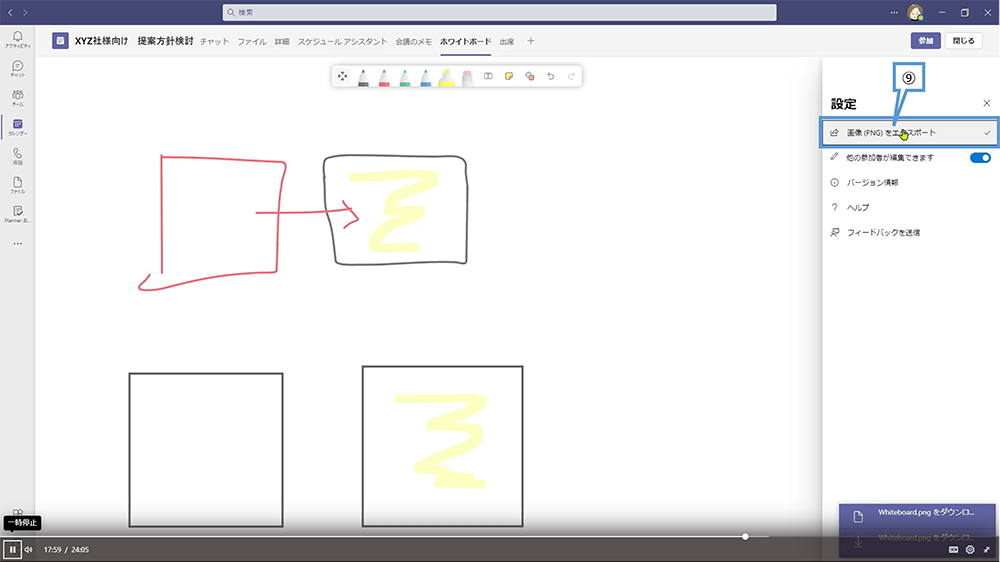Undo the last whiteboard action
The width and height of the screenshot is (1000, 562).
click(x=550, y=76)
